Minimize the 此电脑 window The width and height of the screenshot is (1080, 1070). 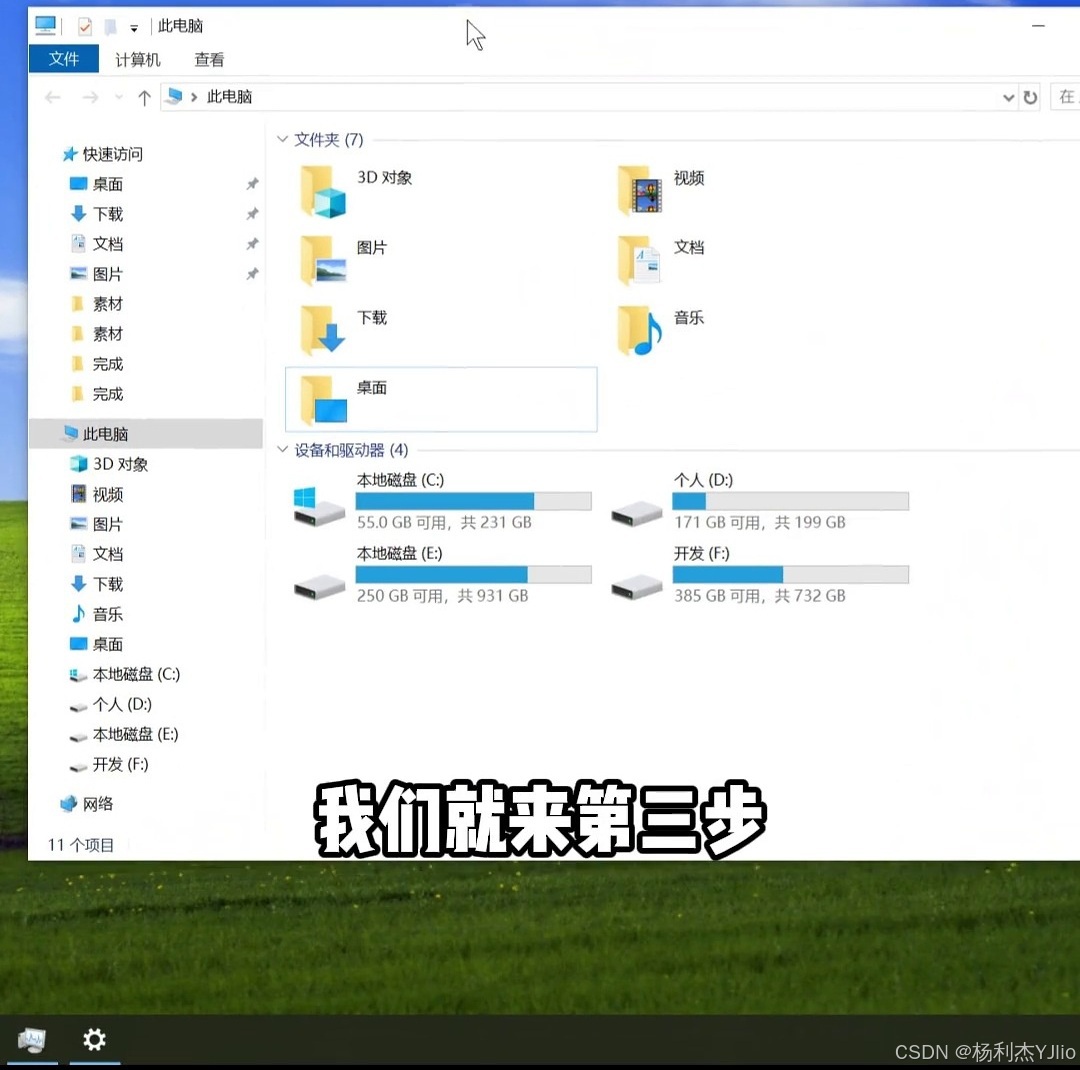(x=1038, y=26)
